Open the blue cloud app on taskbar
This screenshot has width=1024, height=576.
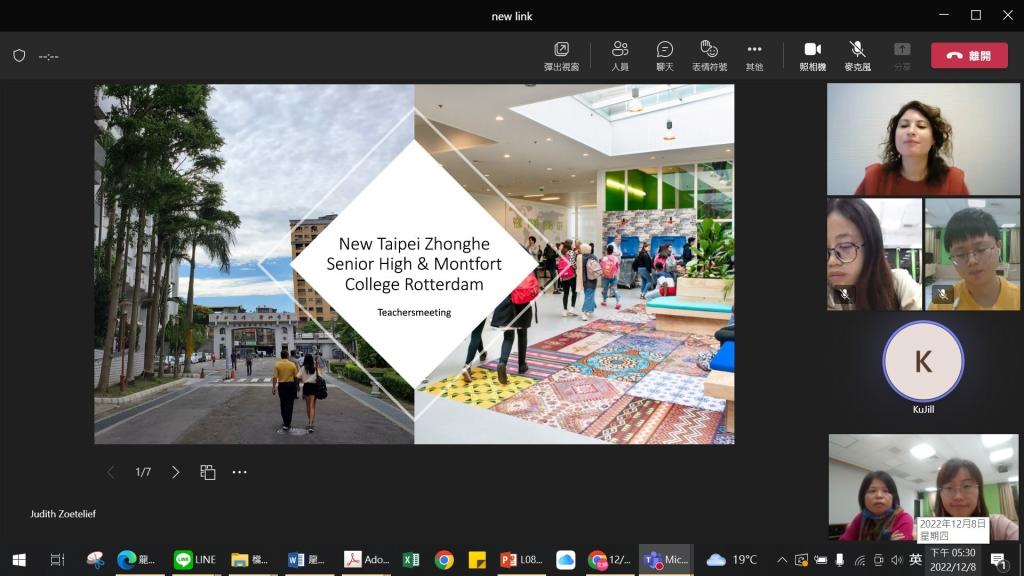[566, 560]
